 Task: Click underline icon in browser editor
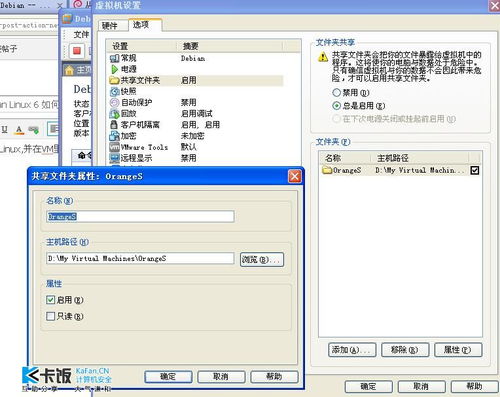click(5, 129)
